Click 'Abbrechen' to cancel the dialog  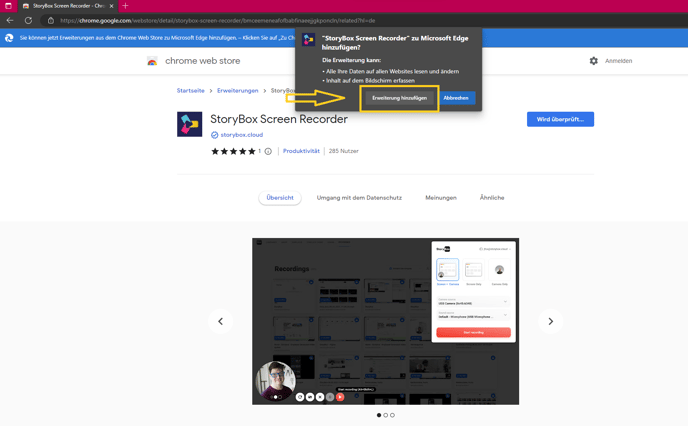pos(456,98)
